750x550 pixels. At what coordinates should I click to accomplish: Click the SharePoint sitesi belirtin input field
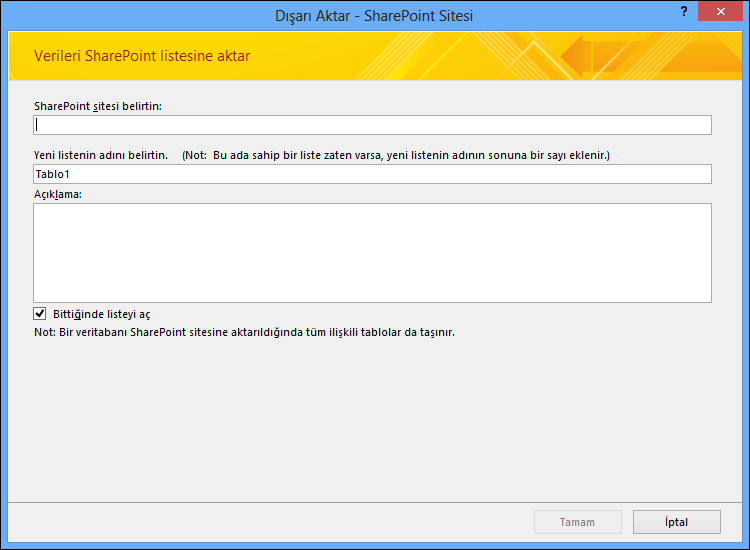(372, 125)
